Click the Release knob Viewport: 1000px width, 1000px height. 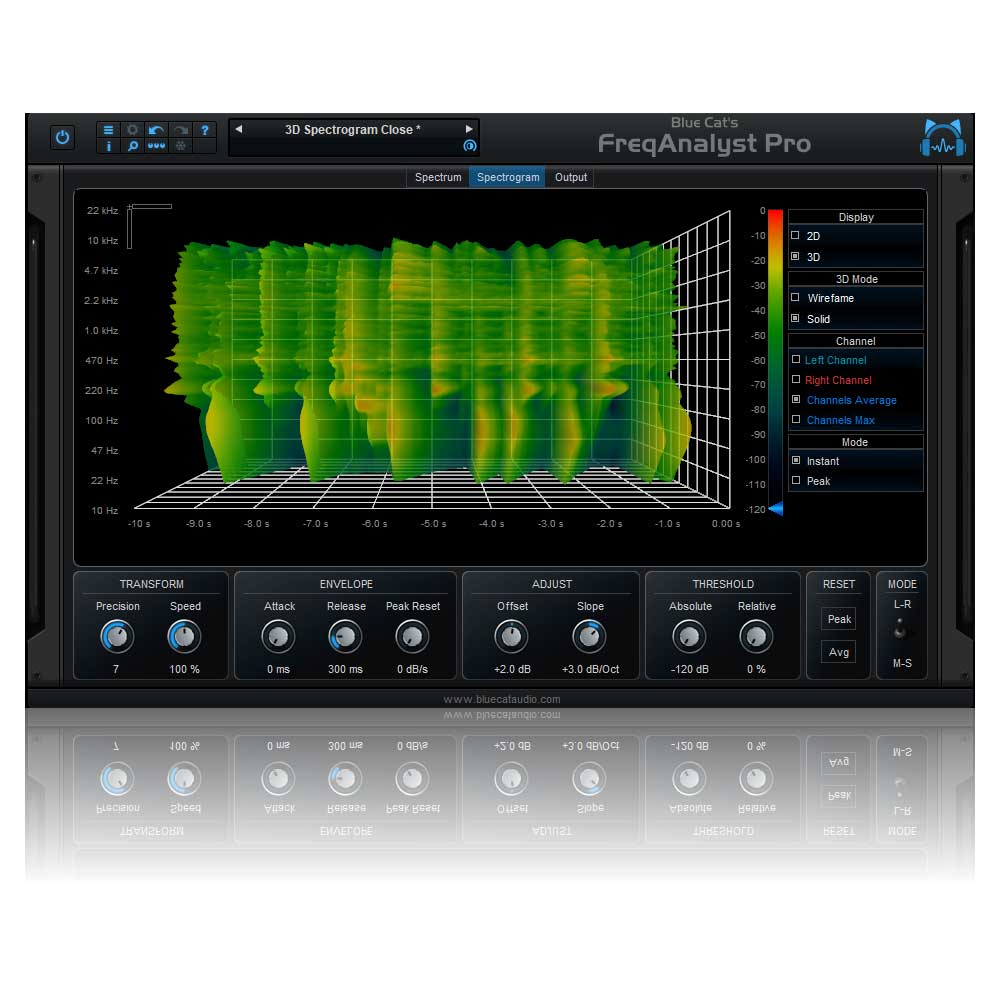coord(345,636)
